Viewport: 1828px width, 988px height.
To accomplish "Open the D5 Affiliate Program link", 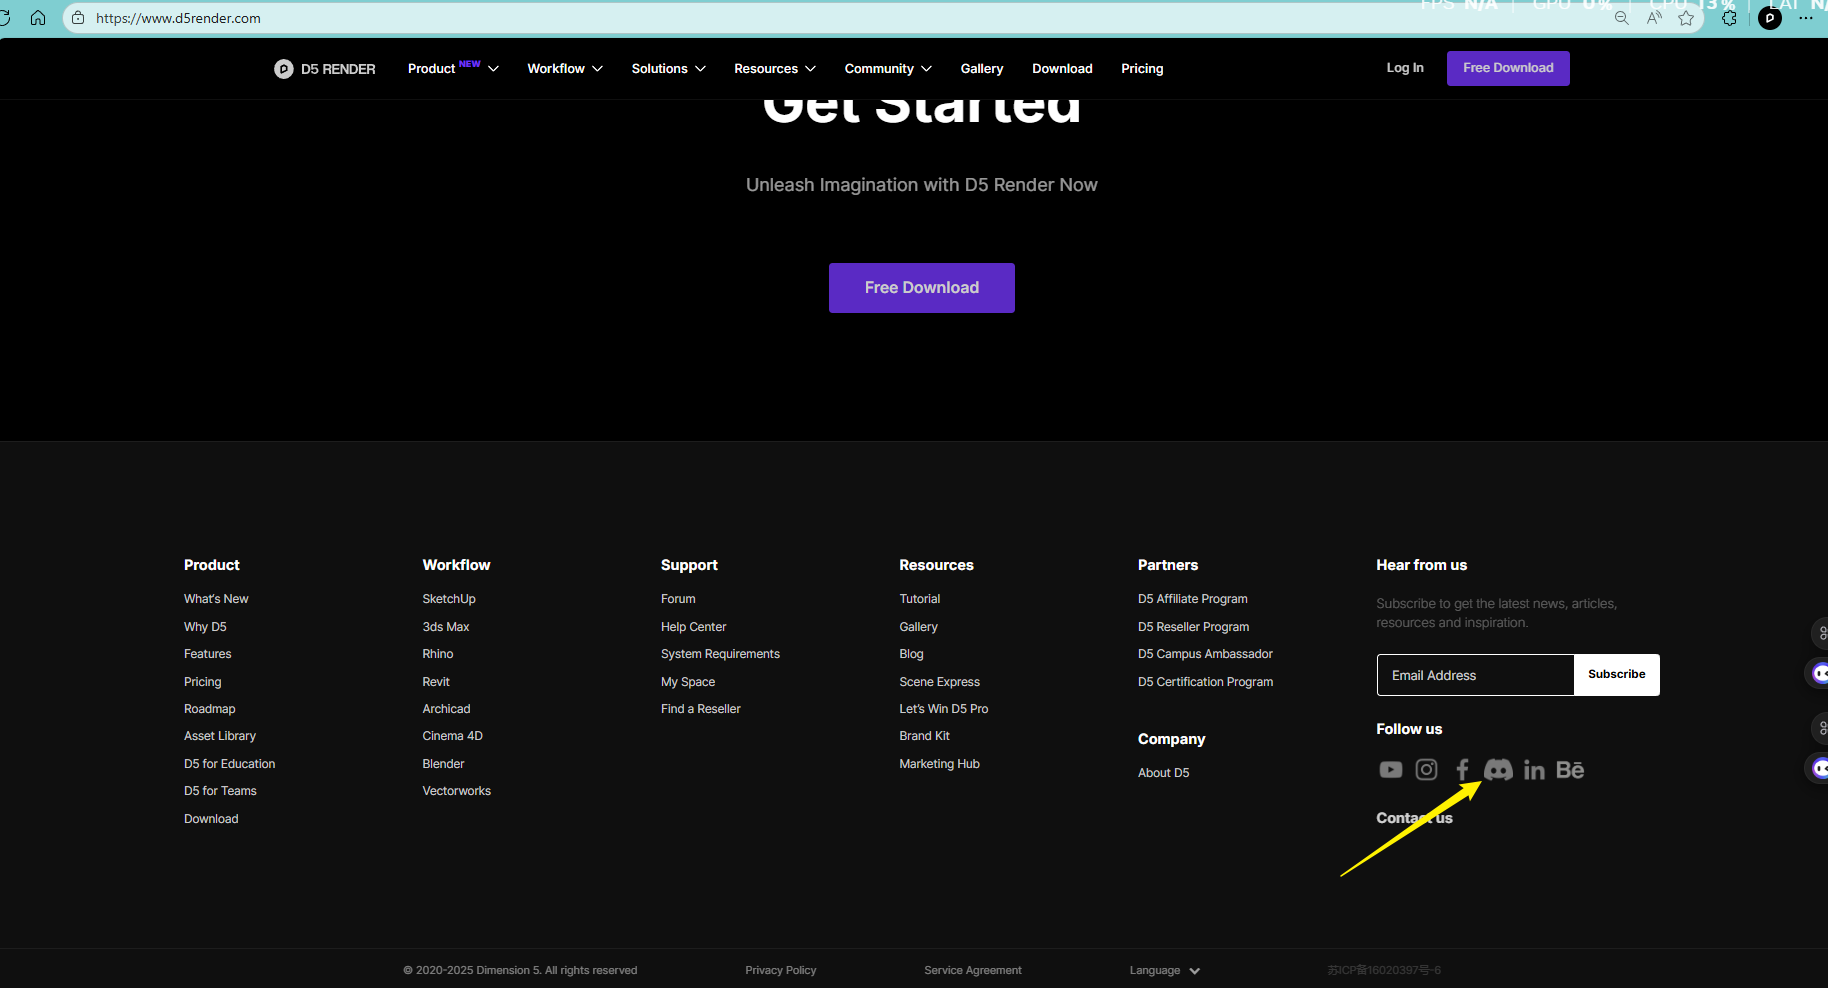I will pos(1193,599).
